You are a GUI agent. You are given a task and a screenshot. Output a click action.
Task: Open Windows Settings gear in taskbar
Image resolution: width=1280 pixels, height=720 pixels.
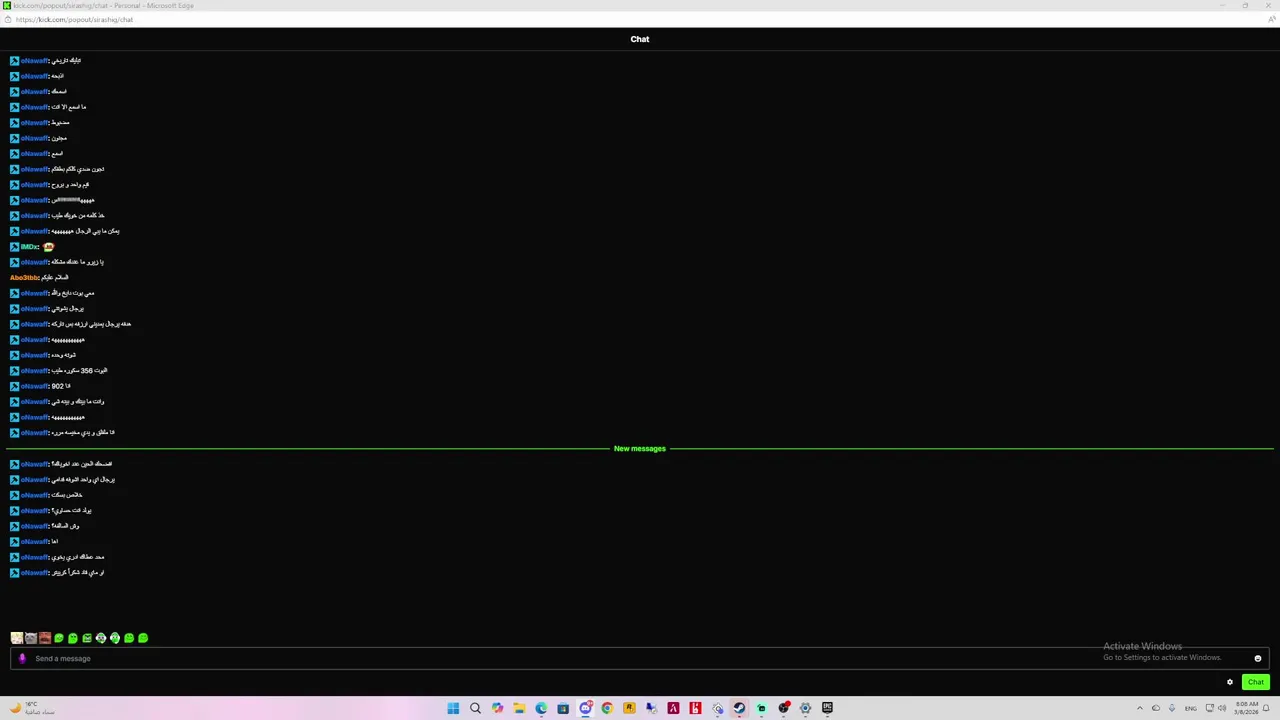pos(805,708)
